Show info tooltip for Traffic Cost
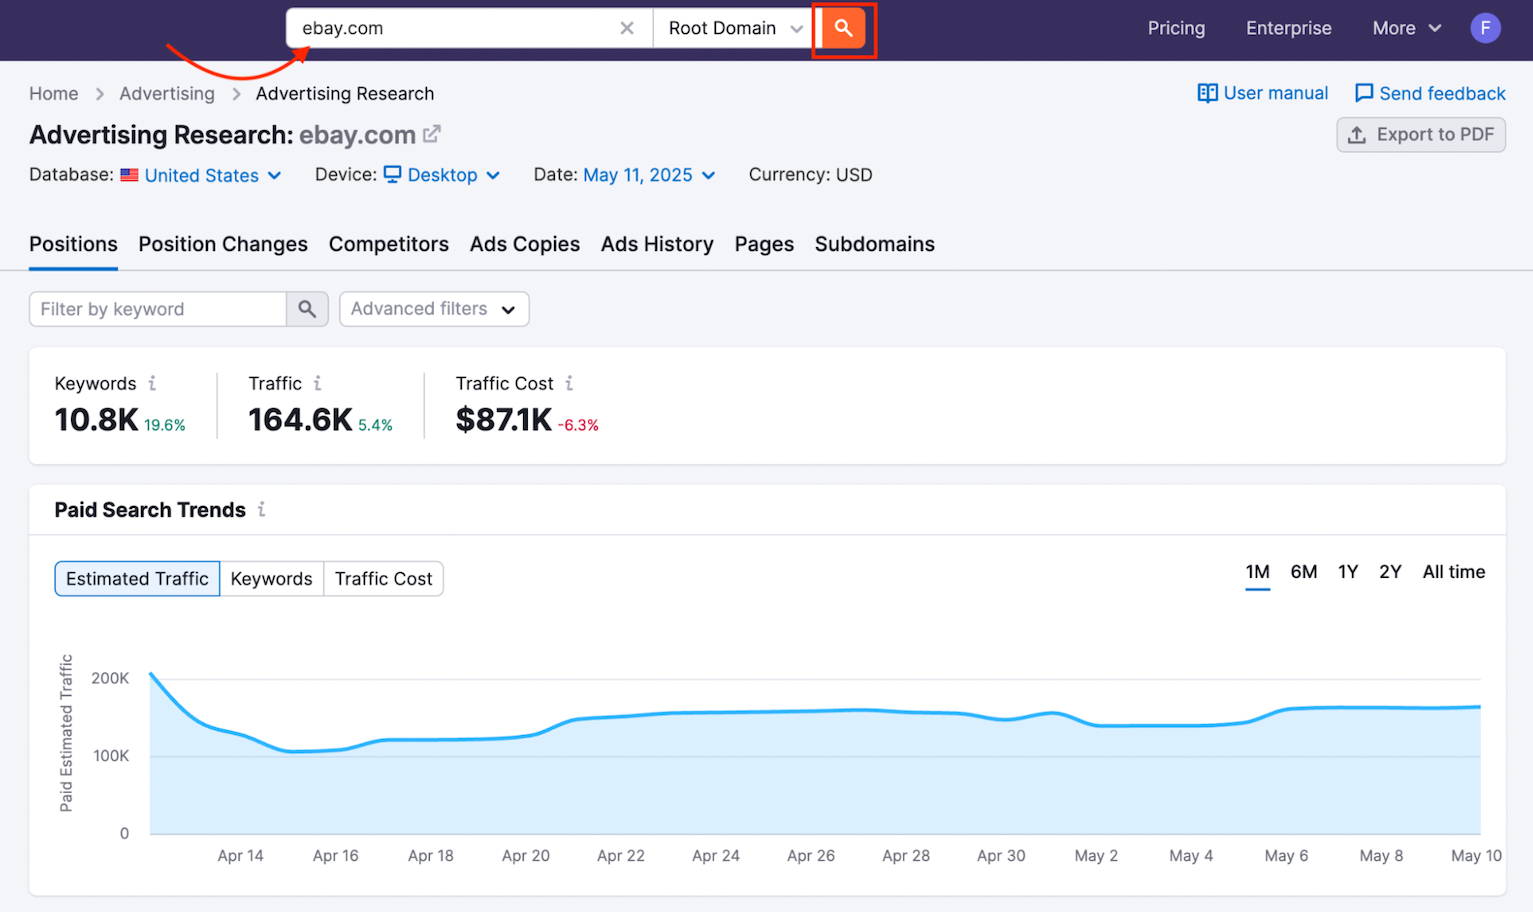The height and width of the screenshot is (912, 1533). [x=569, y=384]
